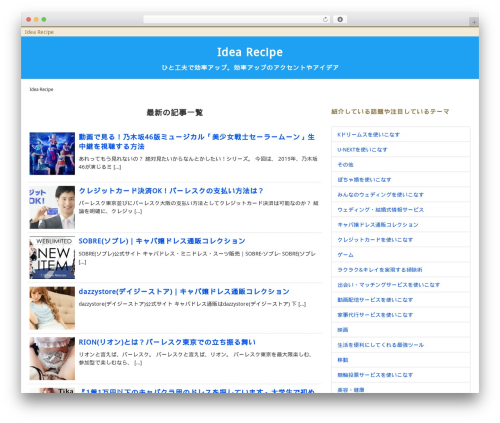Image resolution: width=500 pixels, height=423 pixels.
Task: Open category 家事代行サービスを使いこなす
Action: [x=375, y=315]
